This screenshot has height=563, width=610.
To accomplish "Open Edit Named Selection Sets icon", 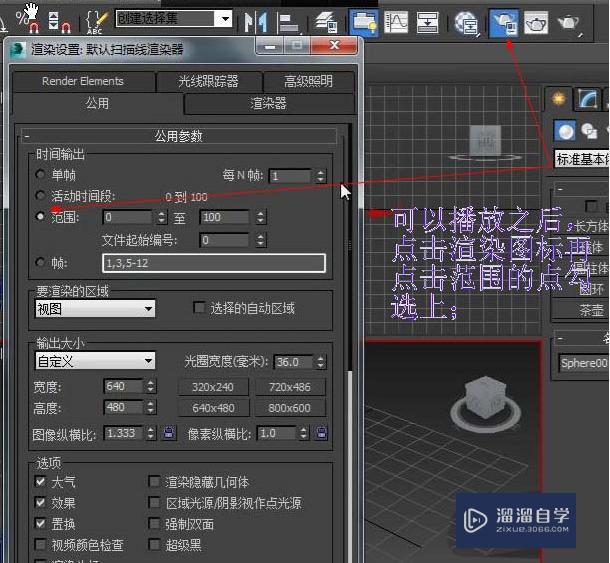I will [95, 22].
